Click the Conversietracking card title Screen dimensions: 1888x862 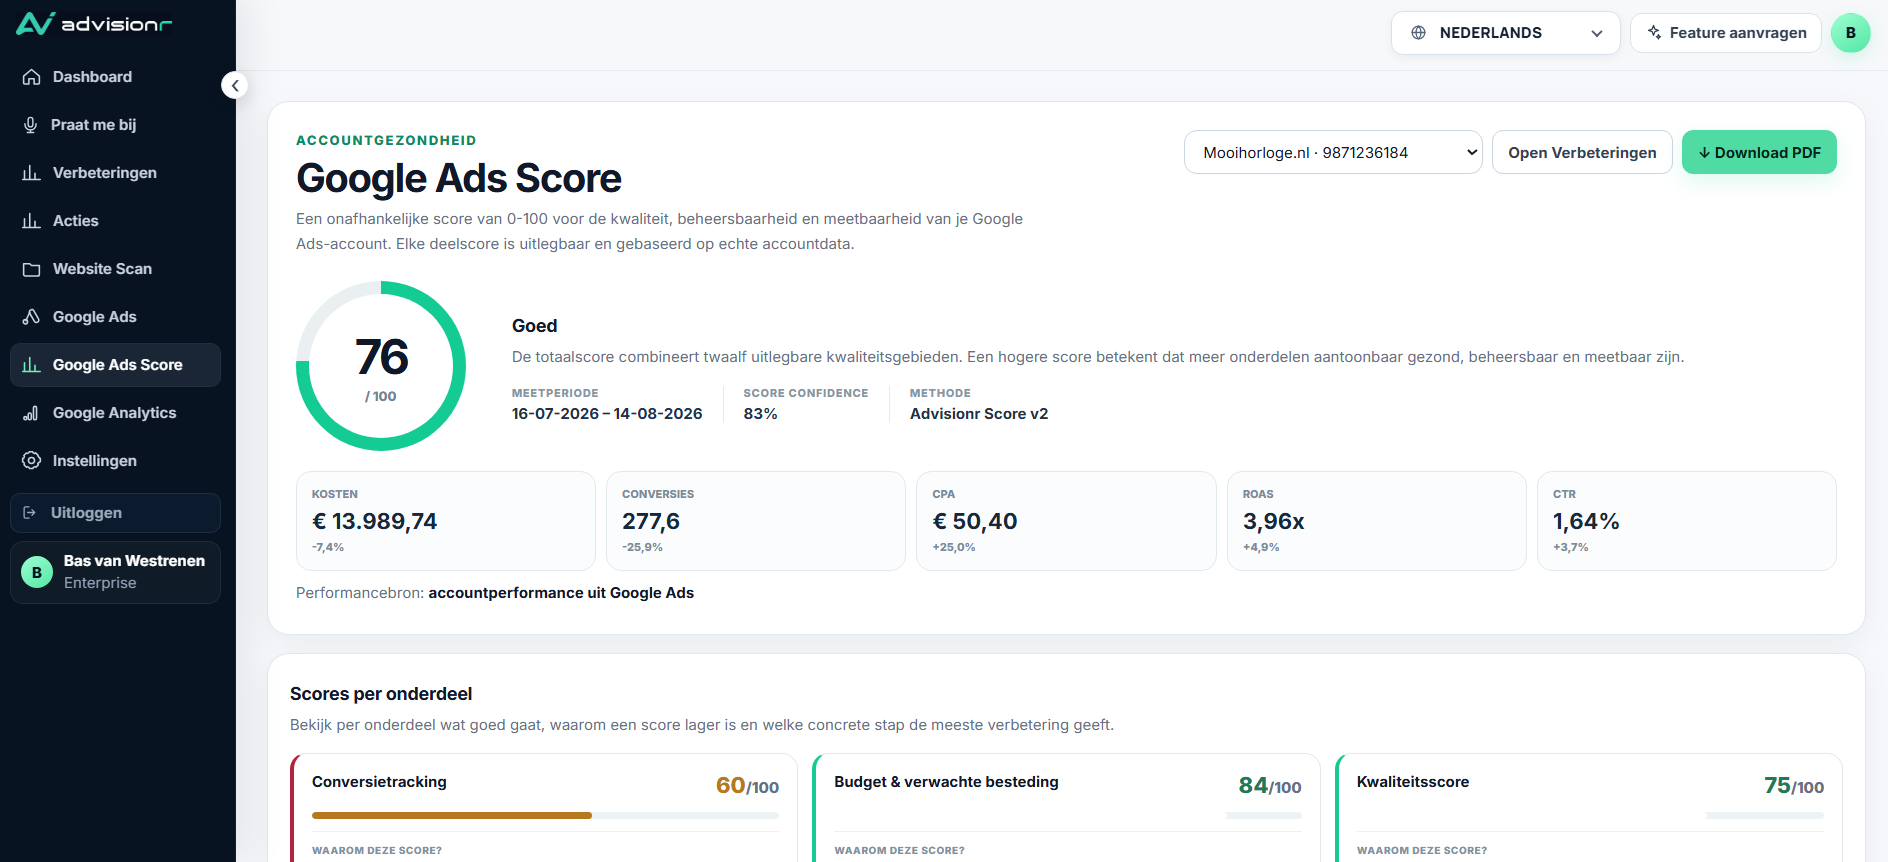[379, 782]
